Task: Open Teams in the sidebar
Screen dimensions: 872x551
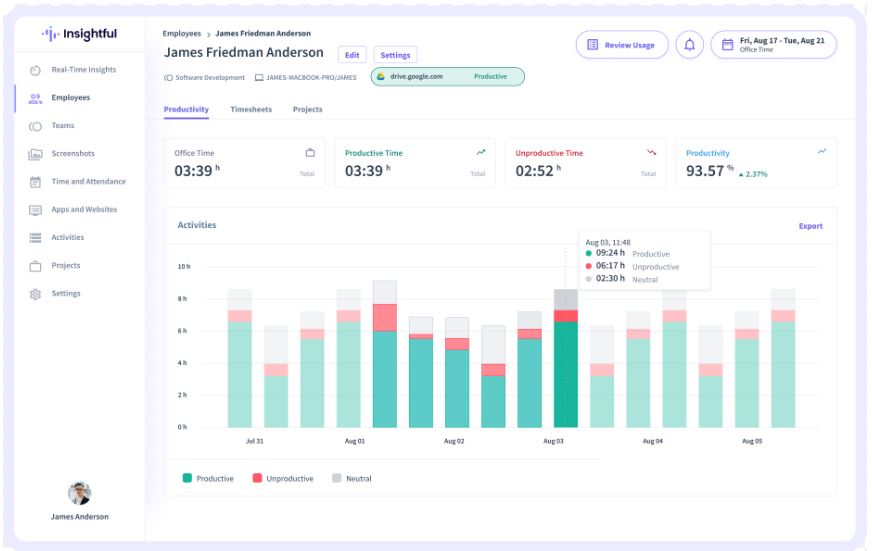Action: coord(63,125)
